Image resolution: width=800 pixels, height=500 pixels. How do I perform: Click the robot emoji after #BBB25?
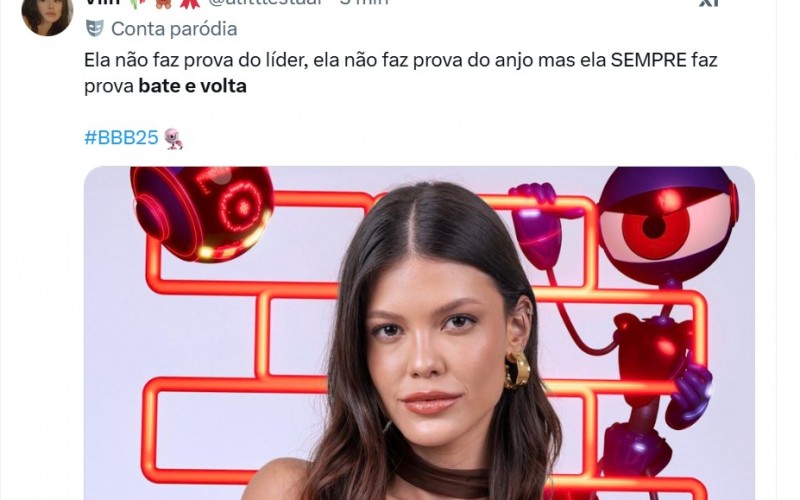click(173, 138)
